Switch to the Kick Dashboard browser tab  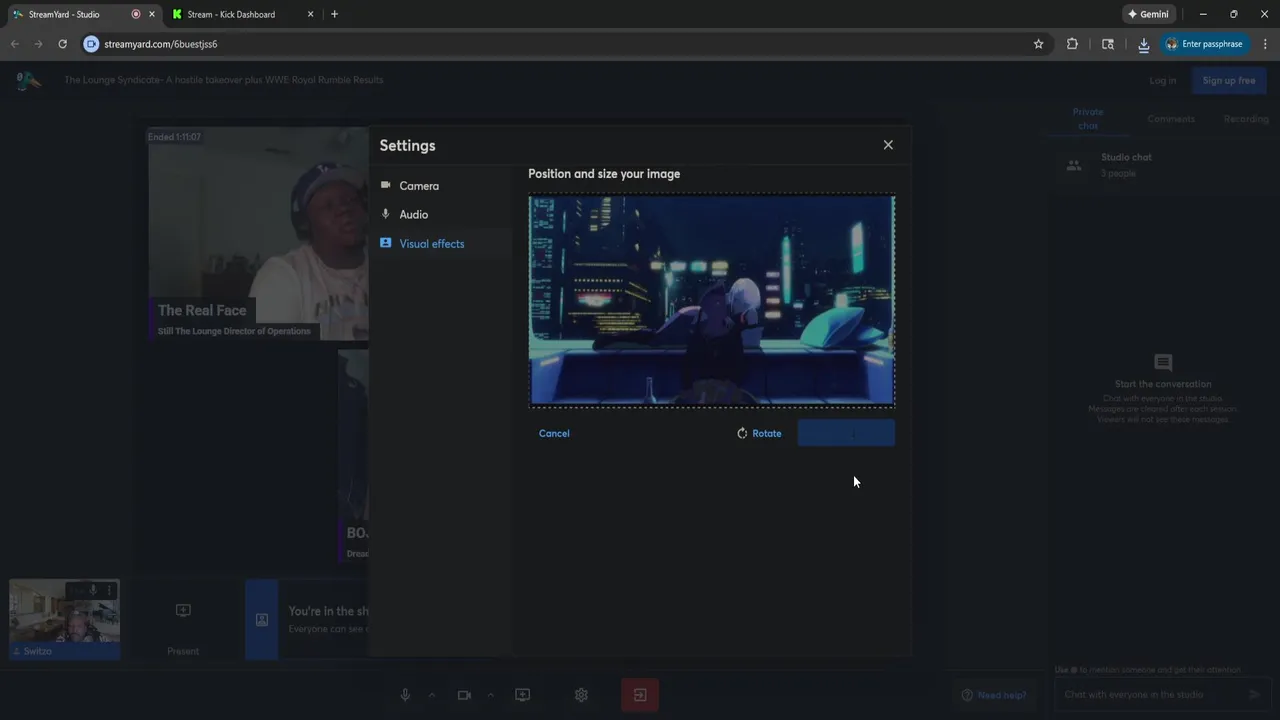pyautogui.click(x=232, y=14)
